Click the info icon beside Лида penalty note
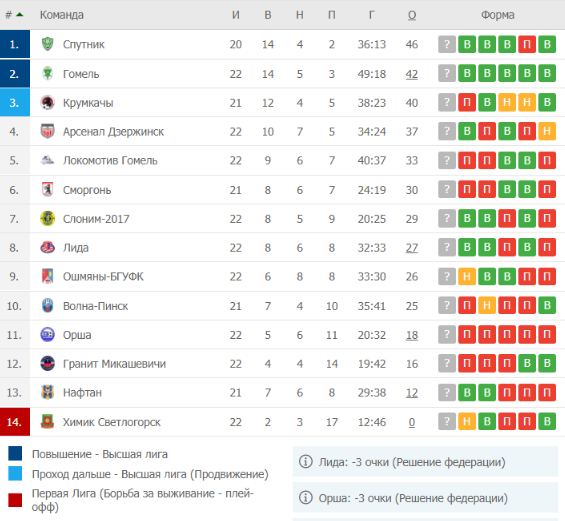This screenshot has width=565, height=521. point(306,461)
